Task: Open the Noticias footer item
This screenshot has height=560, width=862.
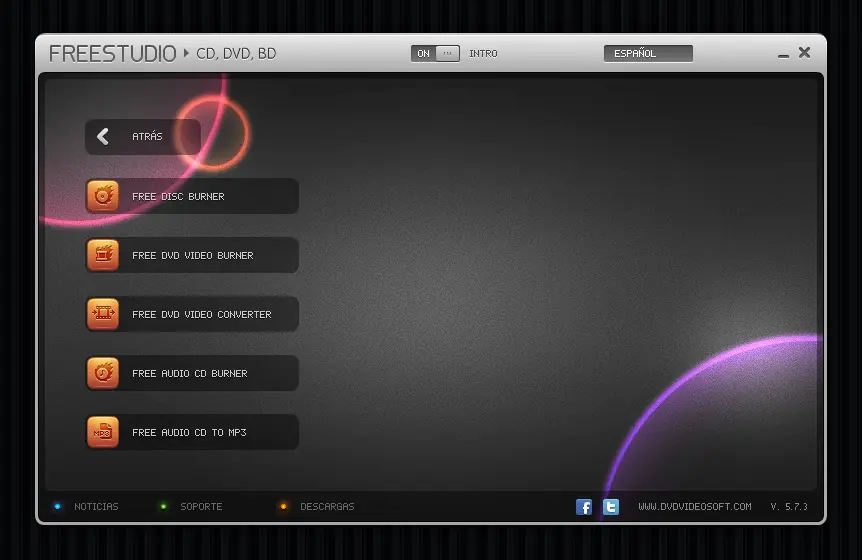Action: click(x=96, y=507)
